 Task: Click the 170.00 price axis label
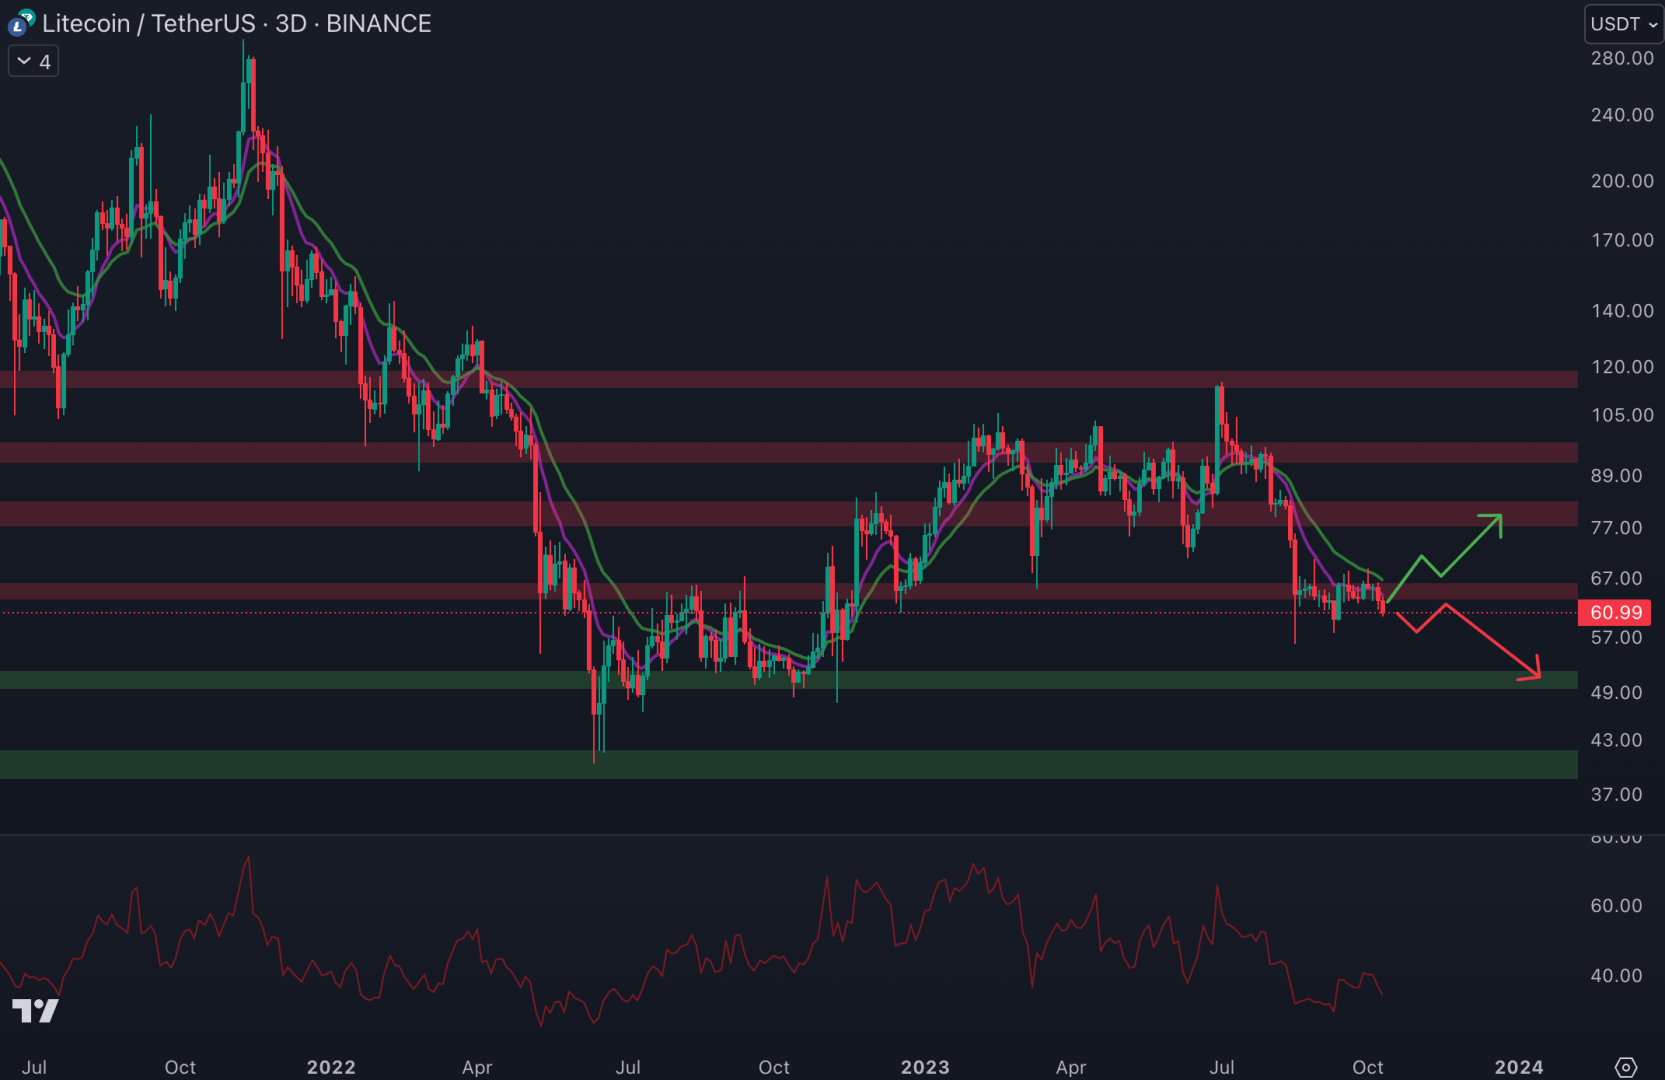click(1622, 240)
